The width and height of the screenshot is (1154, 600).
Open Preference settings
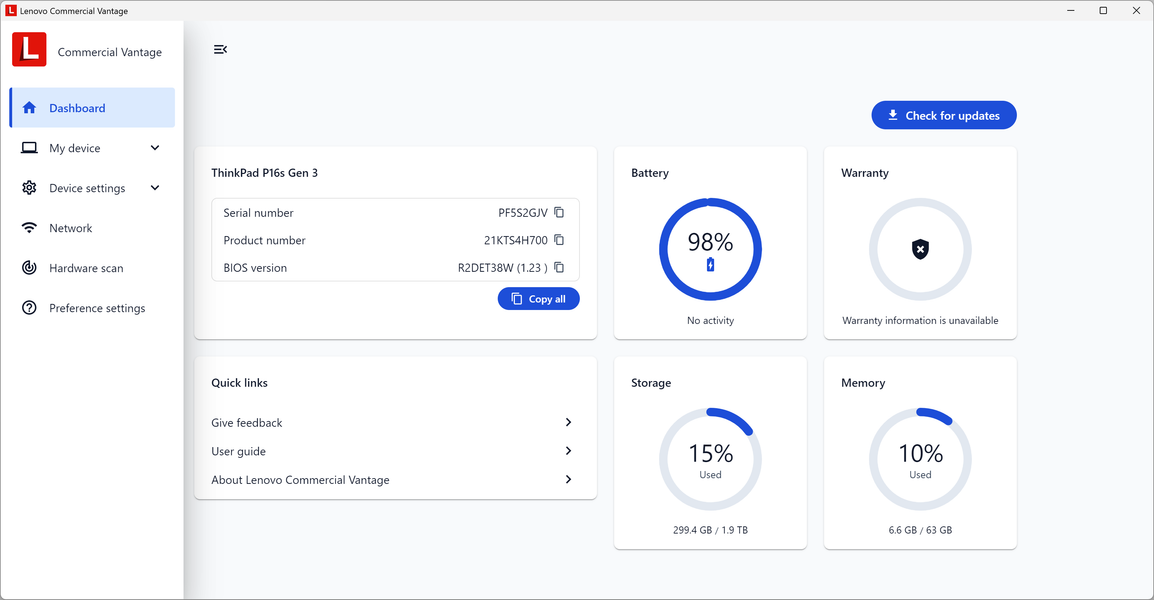tap(93, 308)
